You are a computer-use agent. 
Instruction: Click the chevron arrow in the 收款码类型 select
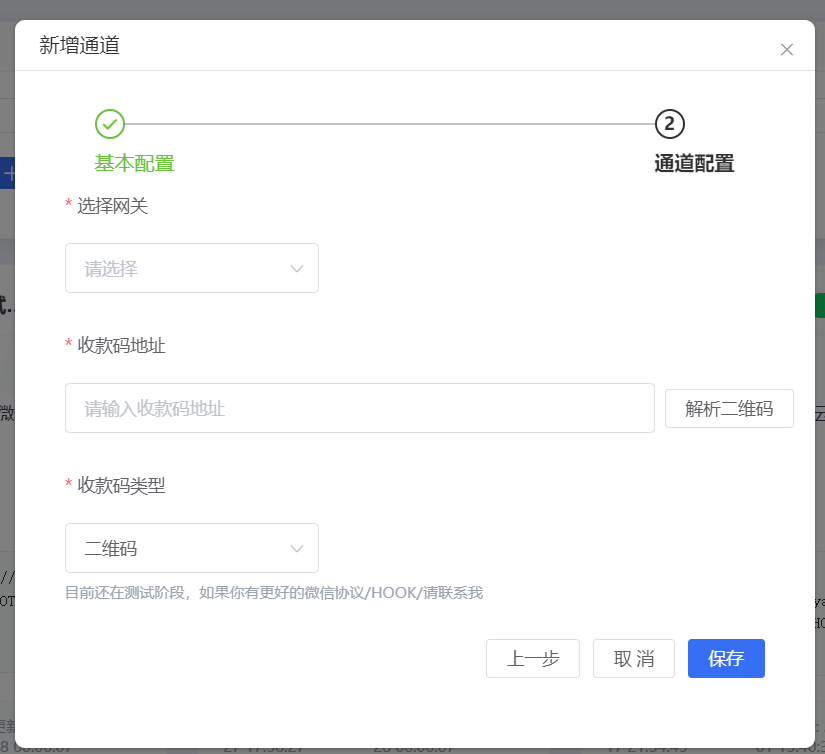pos(297,548)
